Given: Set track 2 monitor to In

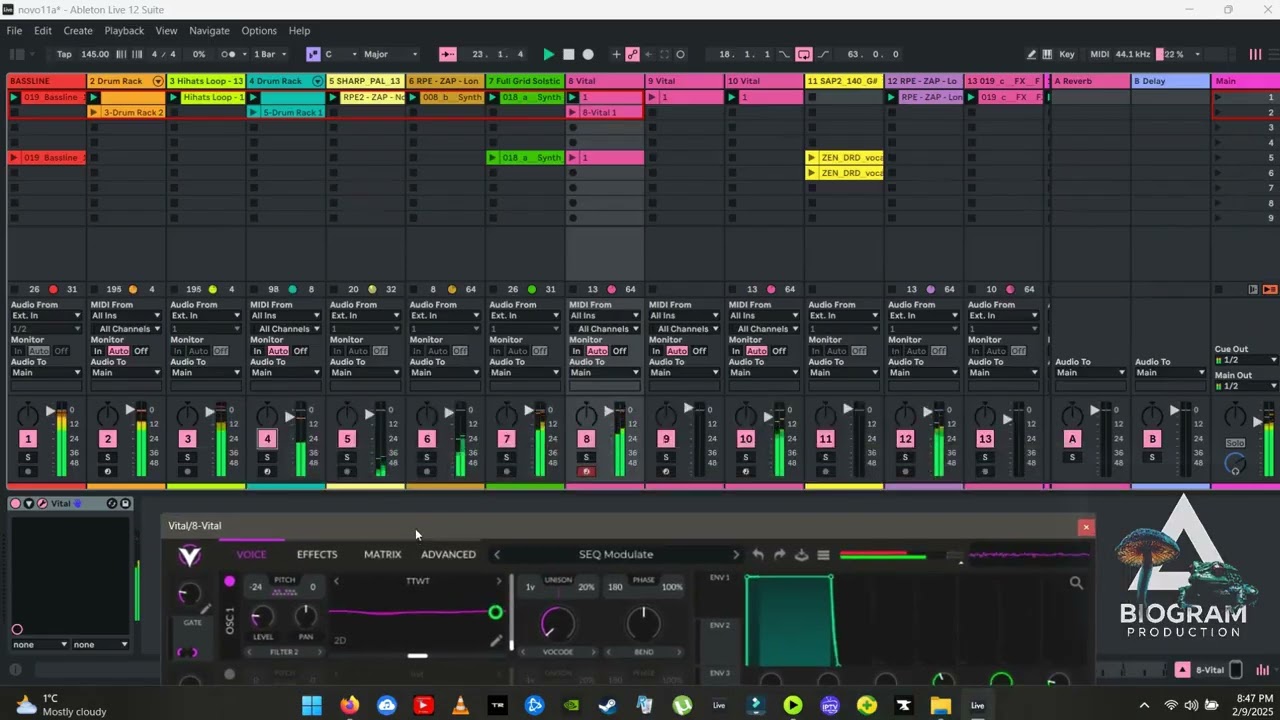Looking at the screenshot, I should click(98, 351).
